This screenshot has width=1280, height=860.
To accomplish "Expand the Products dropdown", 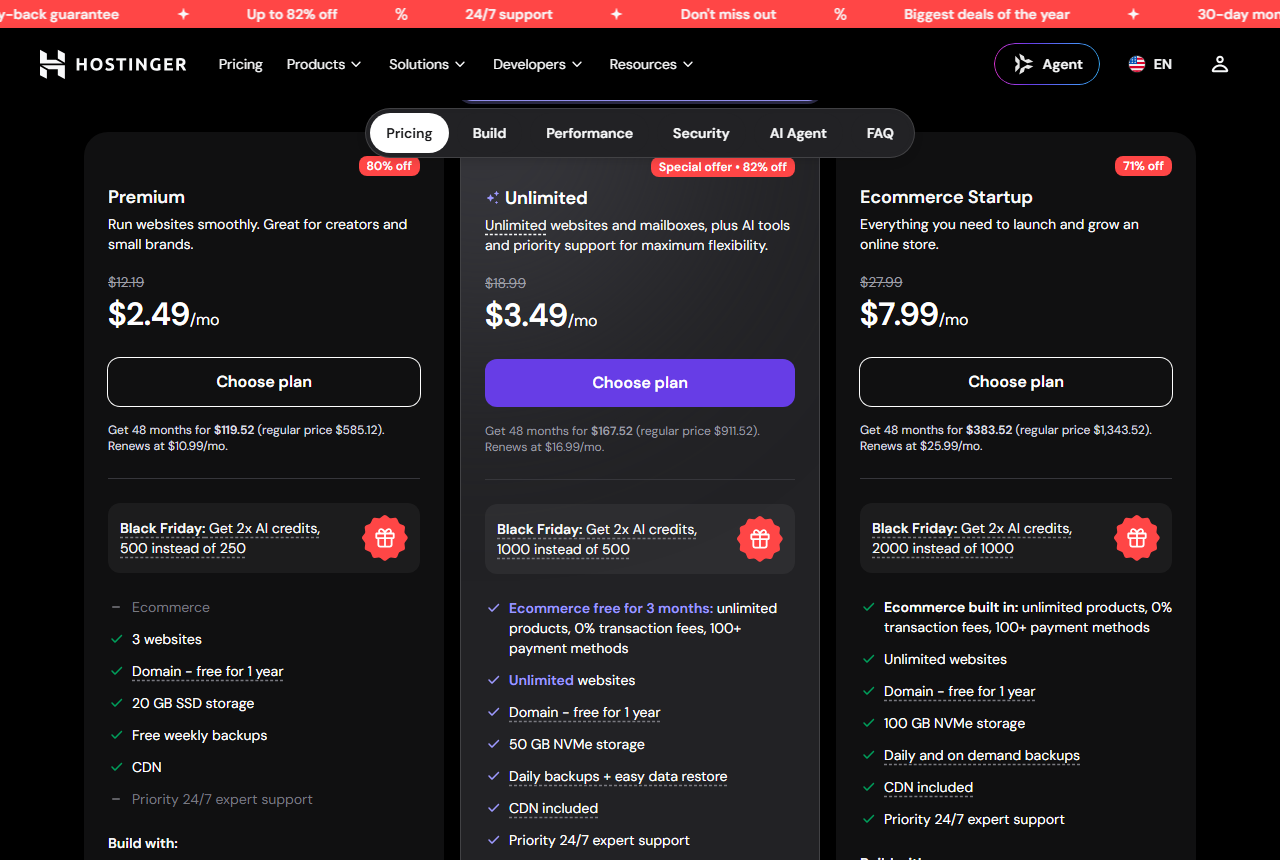I will [x=324, y=64].
